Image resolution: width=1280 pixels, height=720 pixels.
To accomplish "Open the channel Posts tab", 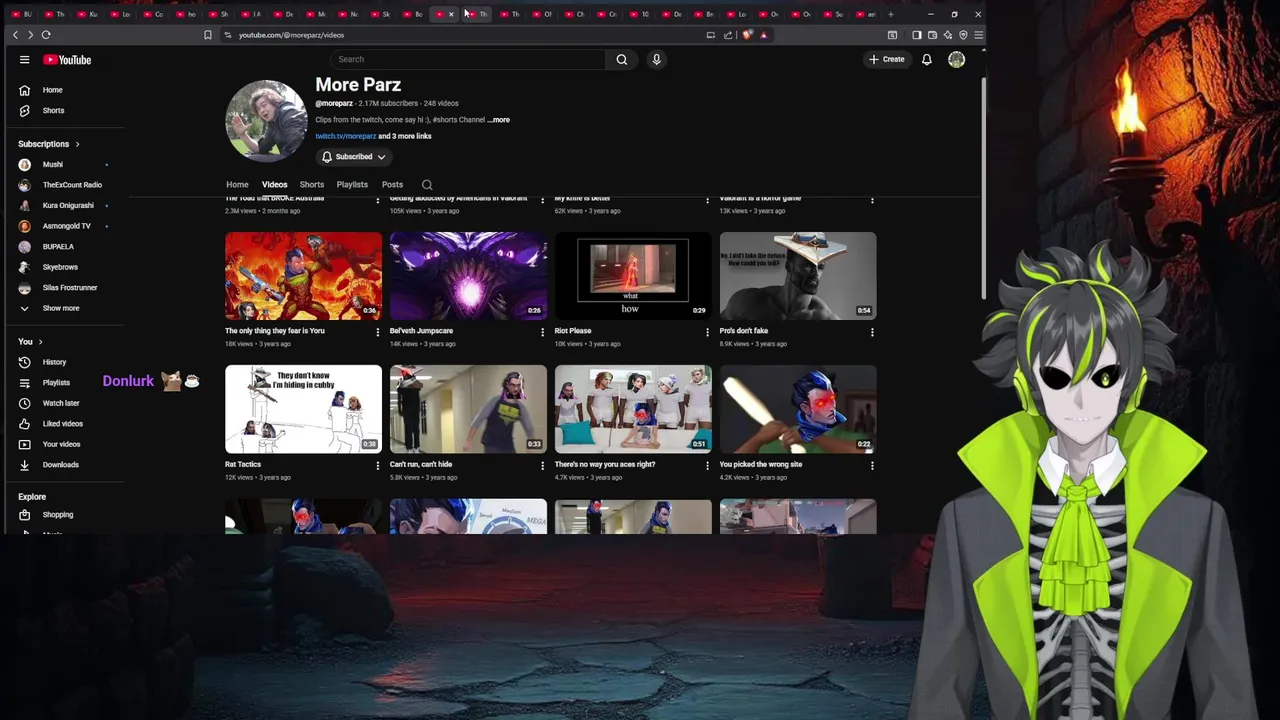I will tap(392, 185).
